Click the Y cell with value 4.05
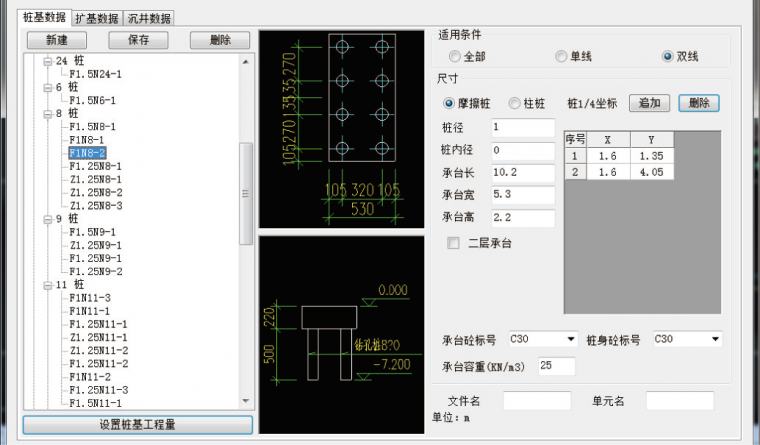 tap(652, 172)
